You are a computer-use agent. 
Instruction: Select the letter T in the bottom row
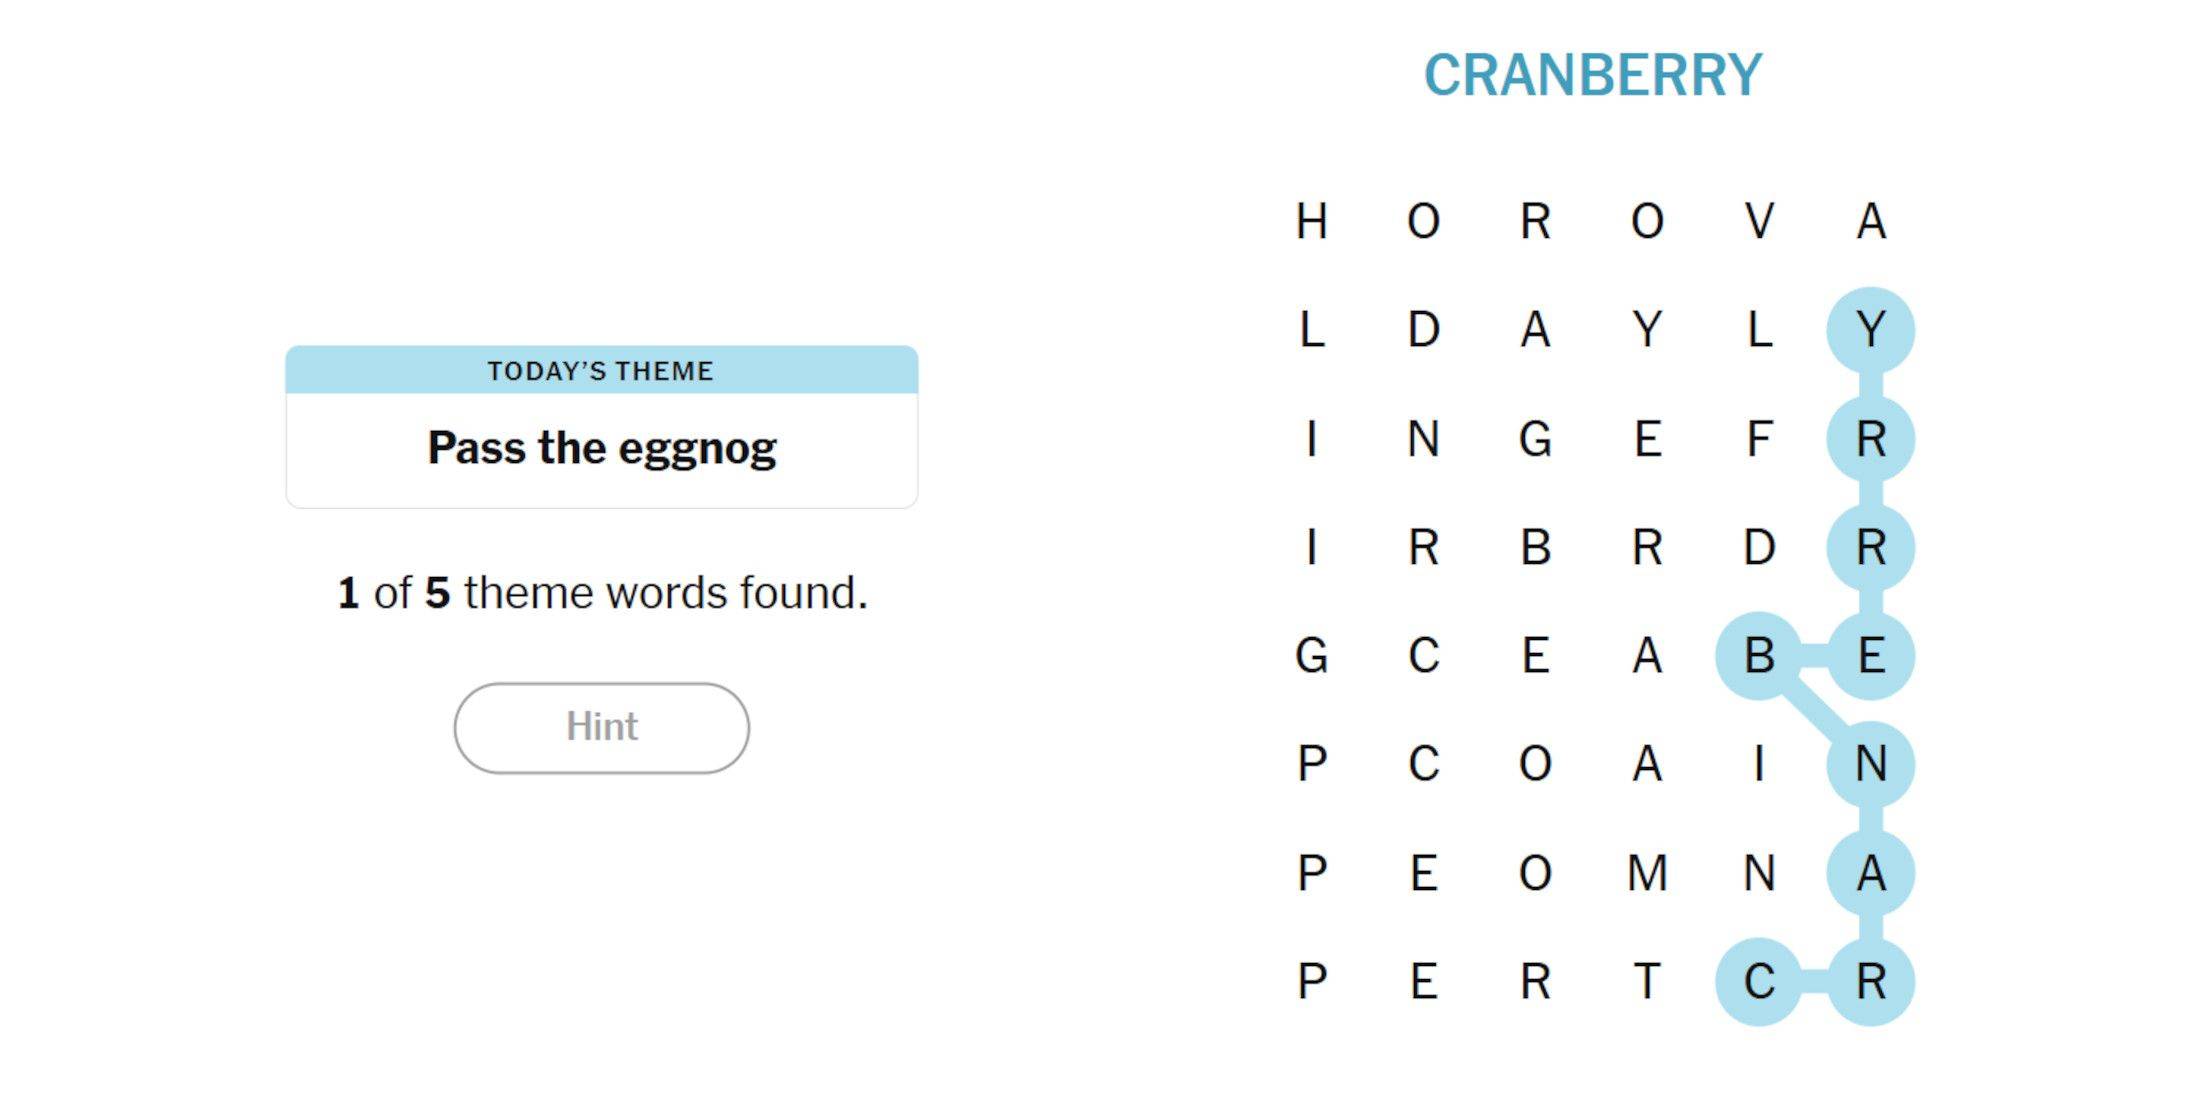pyautogui.click(x=1647, y=981)
